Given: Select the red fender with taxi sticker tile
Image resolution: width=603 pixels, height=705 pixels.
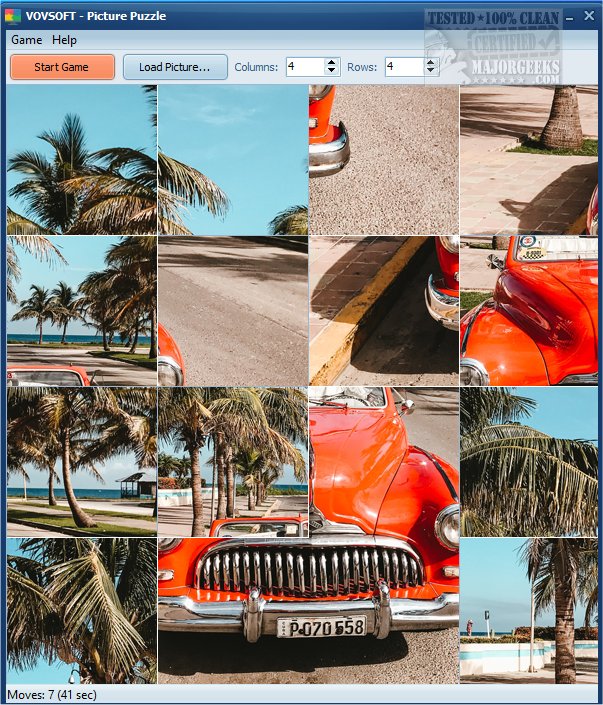Looking at the screenshot, I should (529, 311).
